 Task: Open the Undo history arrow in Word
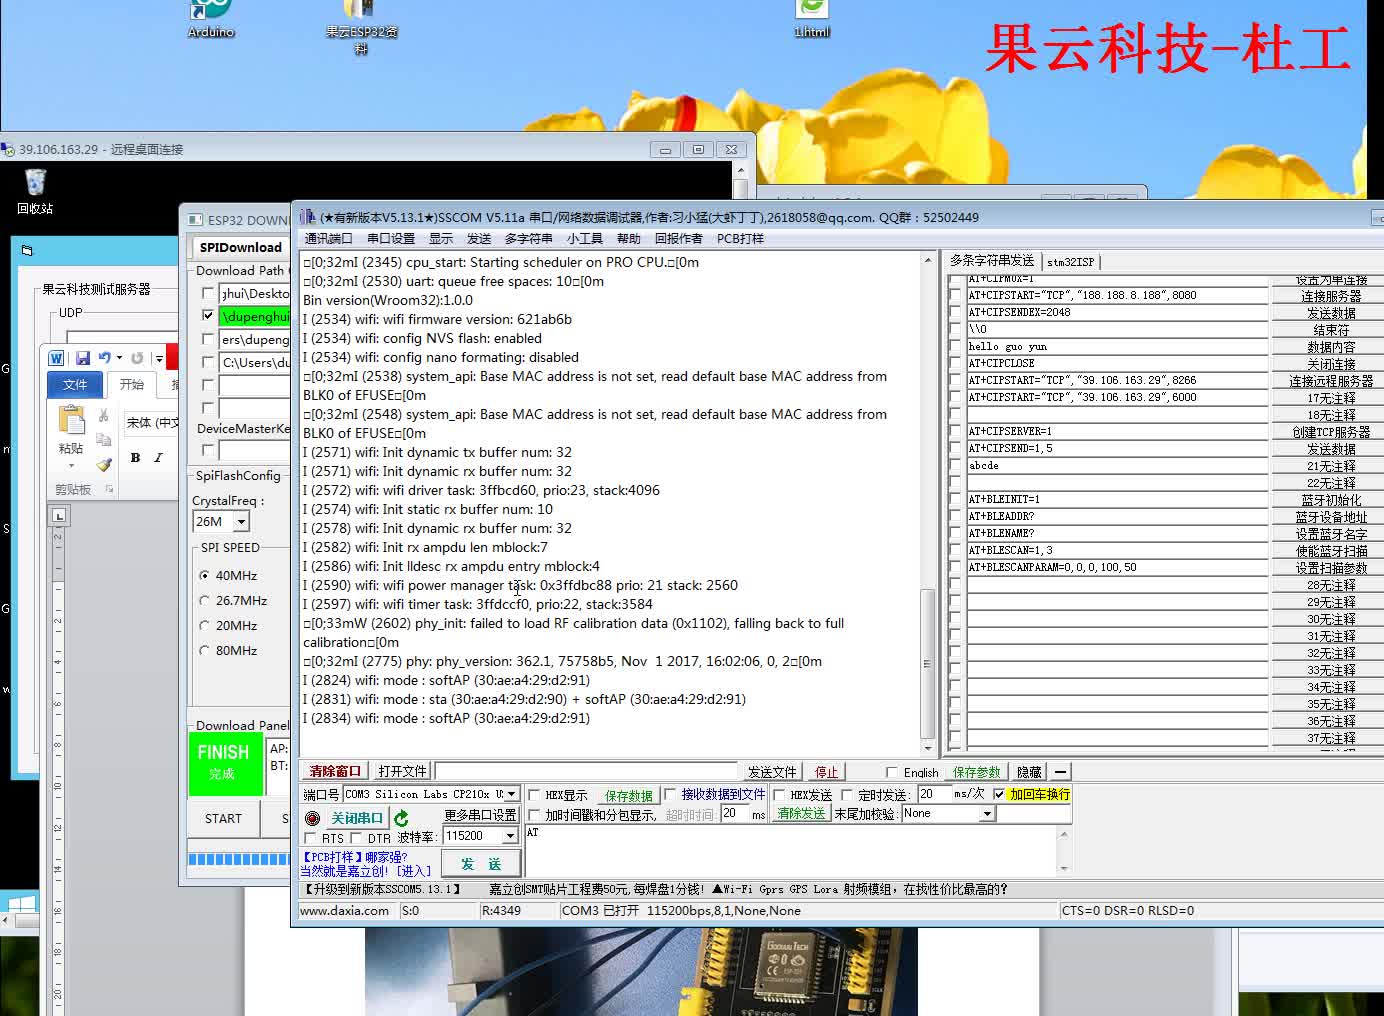point(119,358)
